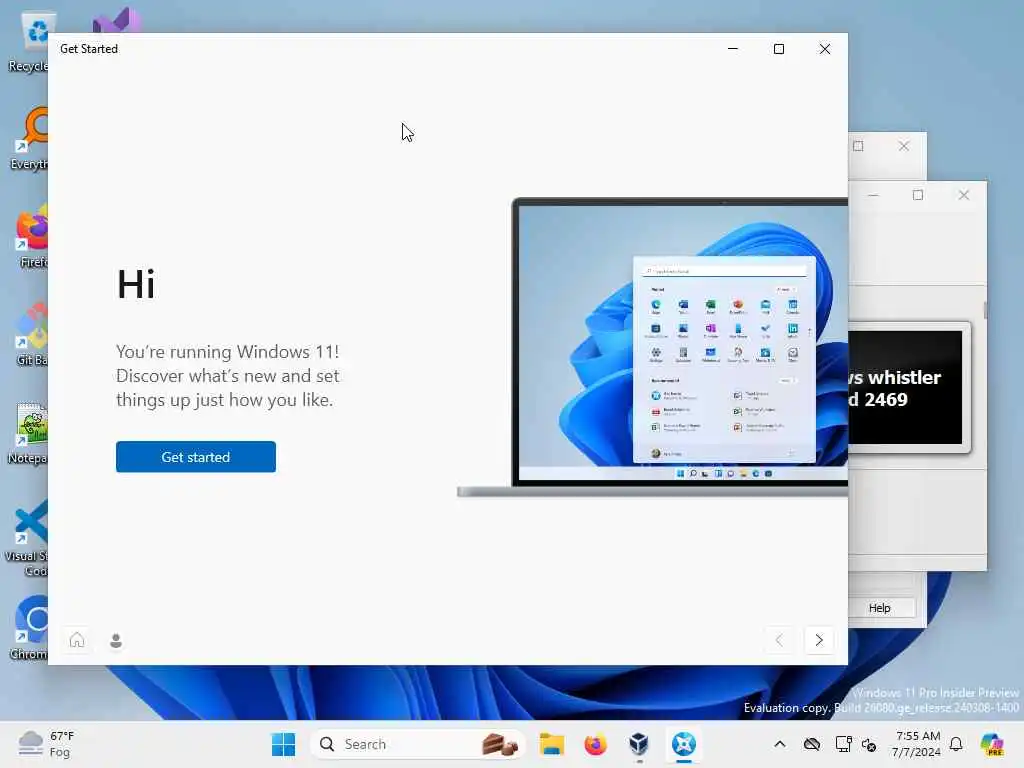This screenshot has width=1024, height=768.
Task: Click the whistler 2469 black preview image
Action: click(x=905, y=387)
